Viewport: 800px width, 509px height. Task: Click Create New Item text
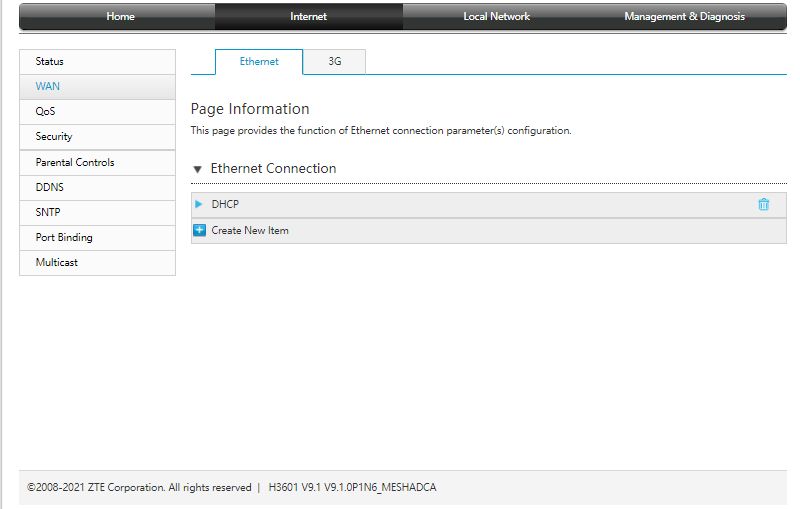click(250, 231)
